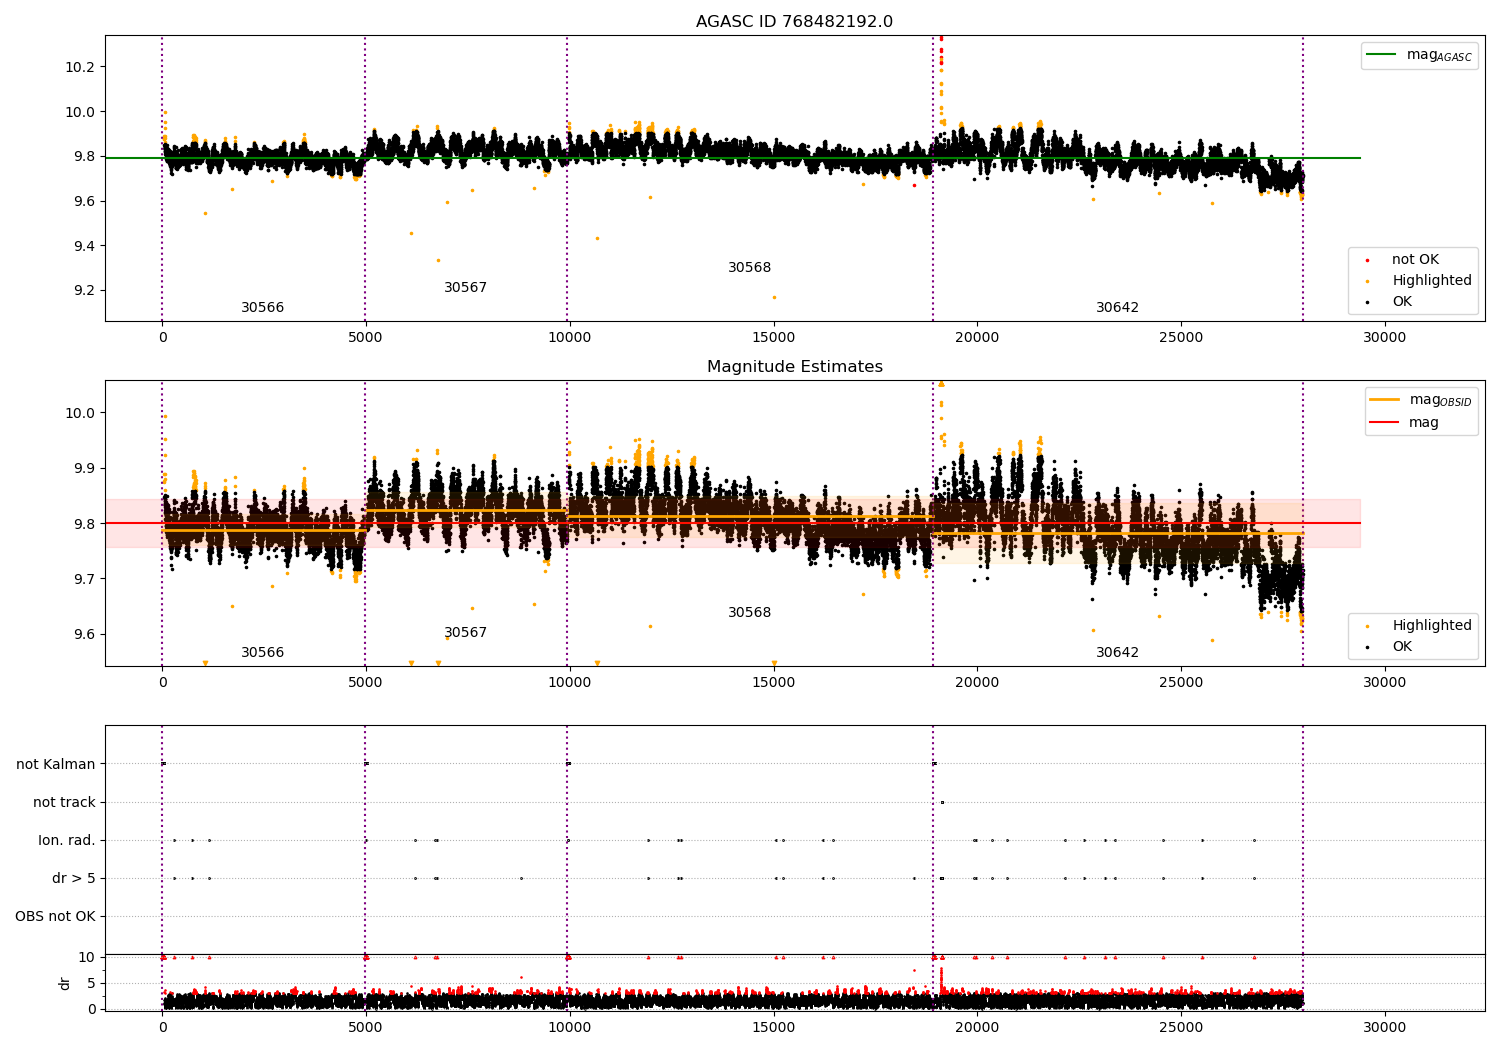The height and width of the screenshot is (1050, 1500).
Task: Click the 'Ion. rad.' axis label
Action: pos(67,841)
